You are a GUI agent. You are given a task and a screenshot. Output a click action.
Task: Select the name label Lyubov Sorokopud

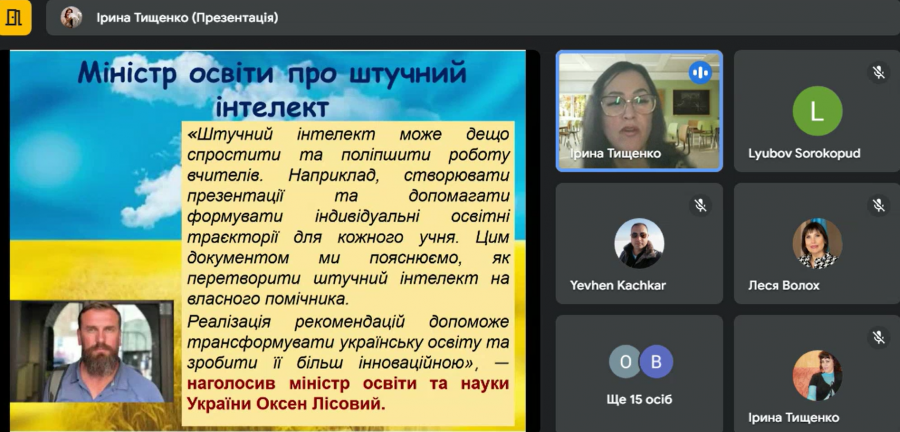click(x=804, y=154)
